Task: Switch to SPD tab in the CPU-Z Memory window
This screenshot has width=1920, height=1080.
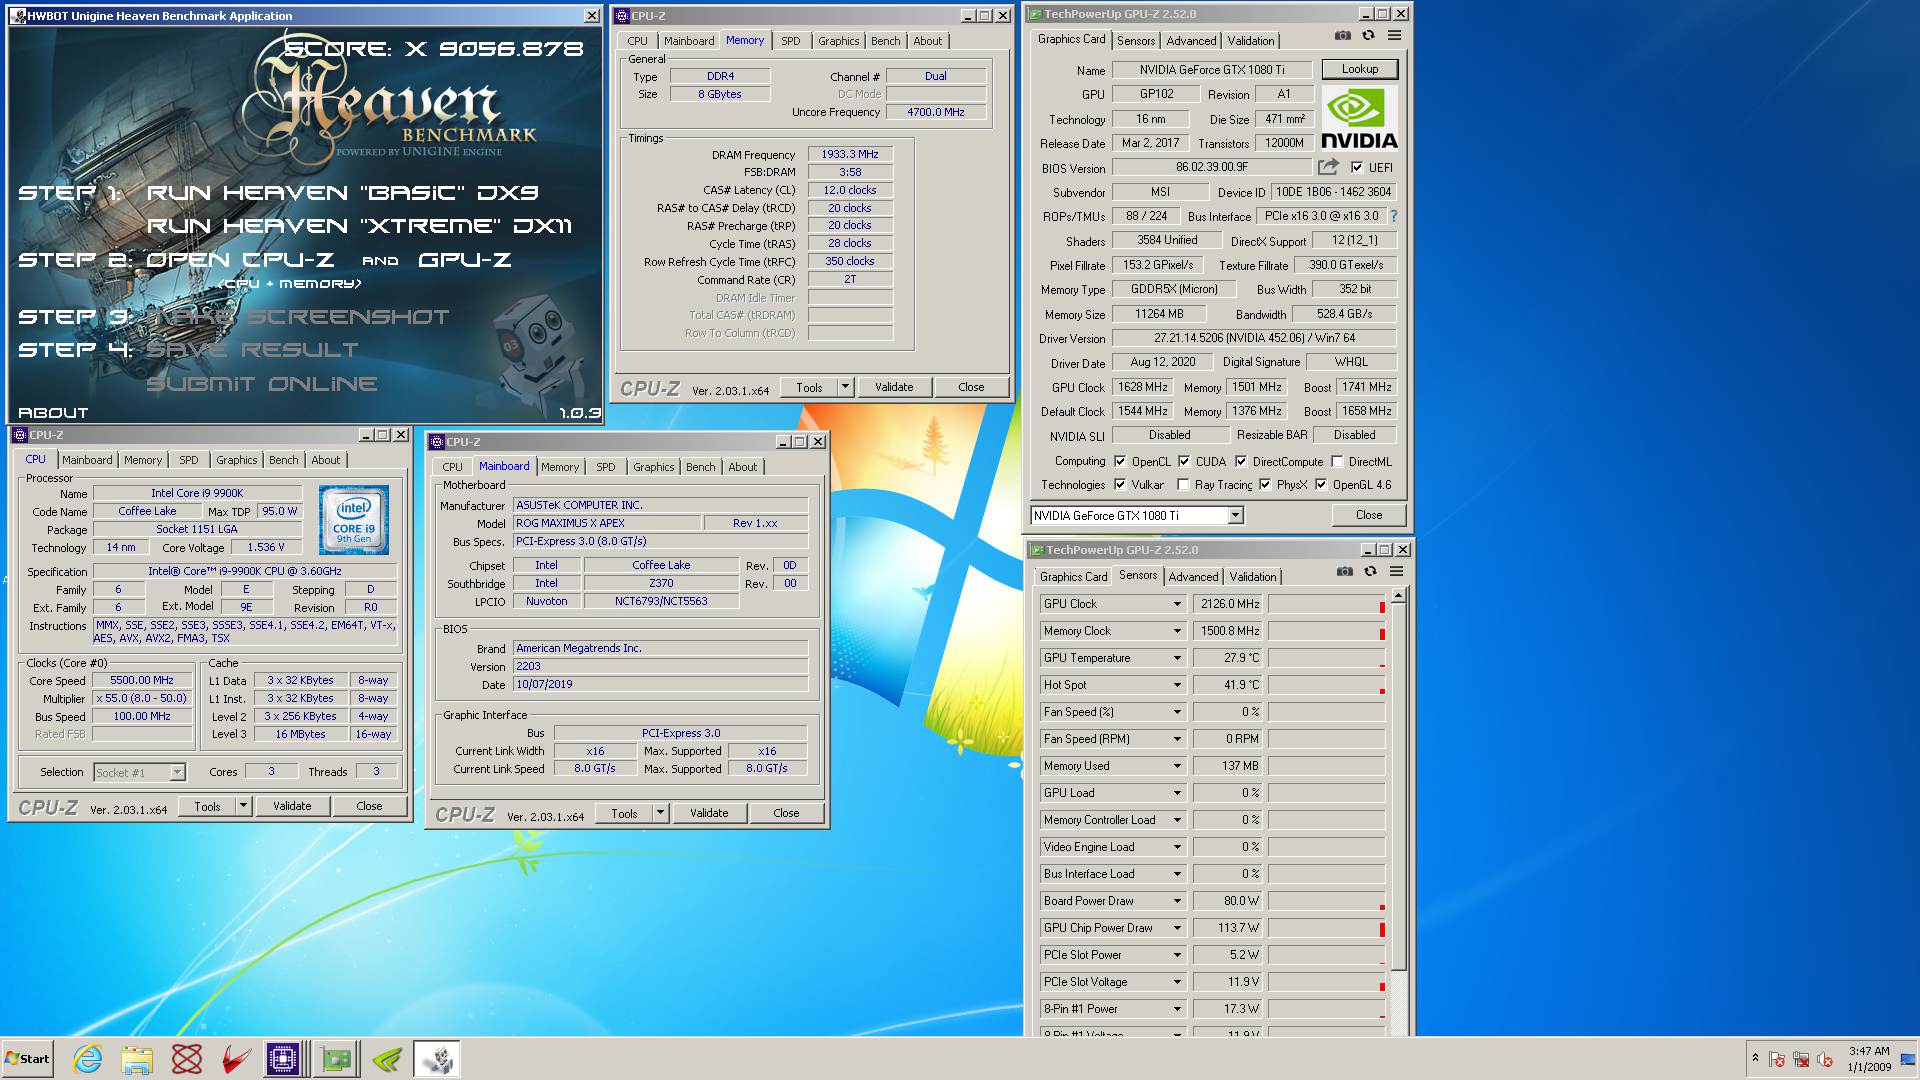Action: point(790,41)
